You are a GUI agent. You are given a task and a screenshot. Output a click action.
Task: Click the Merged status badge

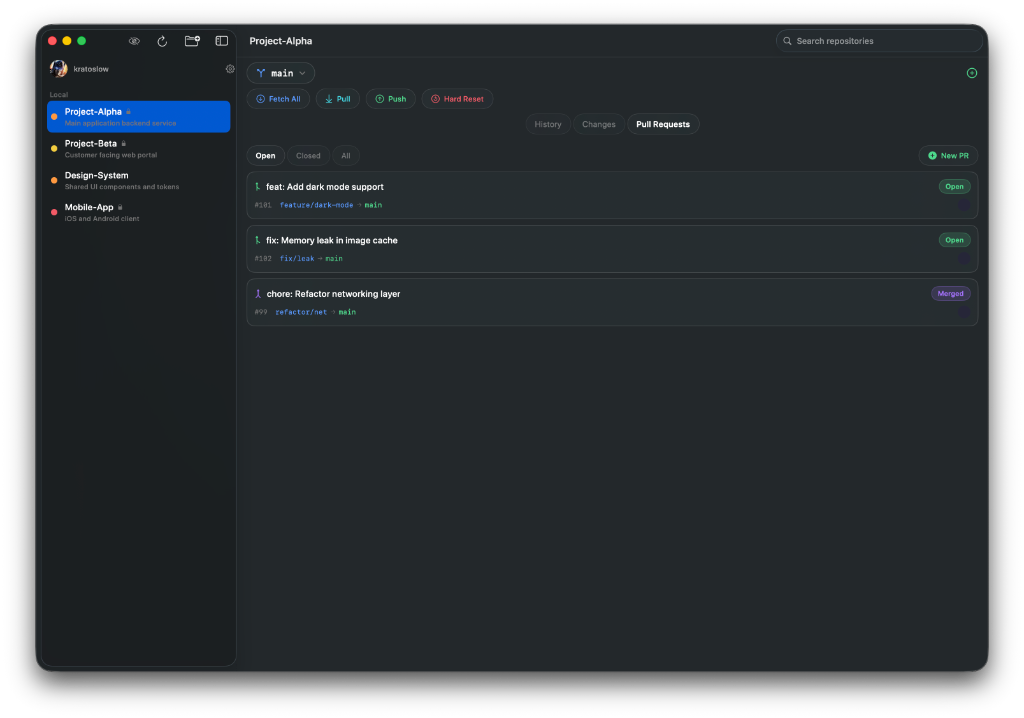[x=950, y=294]
